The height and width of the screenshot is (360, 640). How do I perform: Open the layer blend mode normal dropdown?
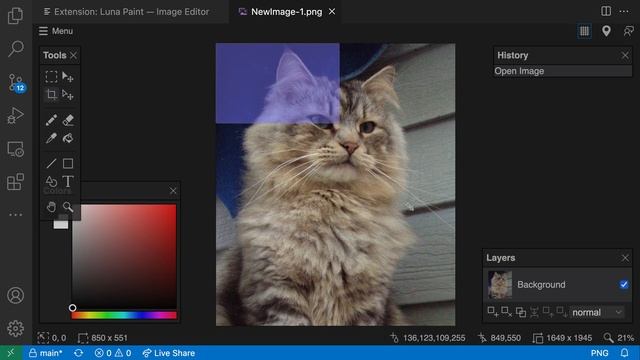(596, 312)
